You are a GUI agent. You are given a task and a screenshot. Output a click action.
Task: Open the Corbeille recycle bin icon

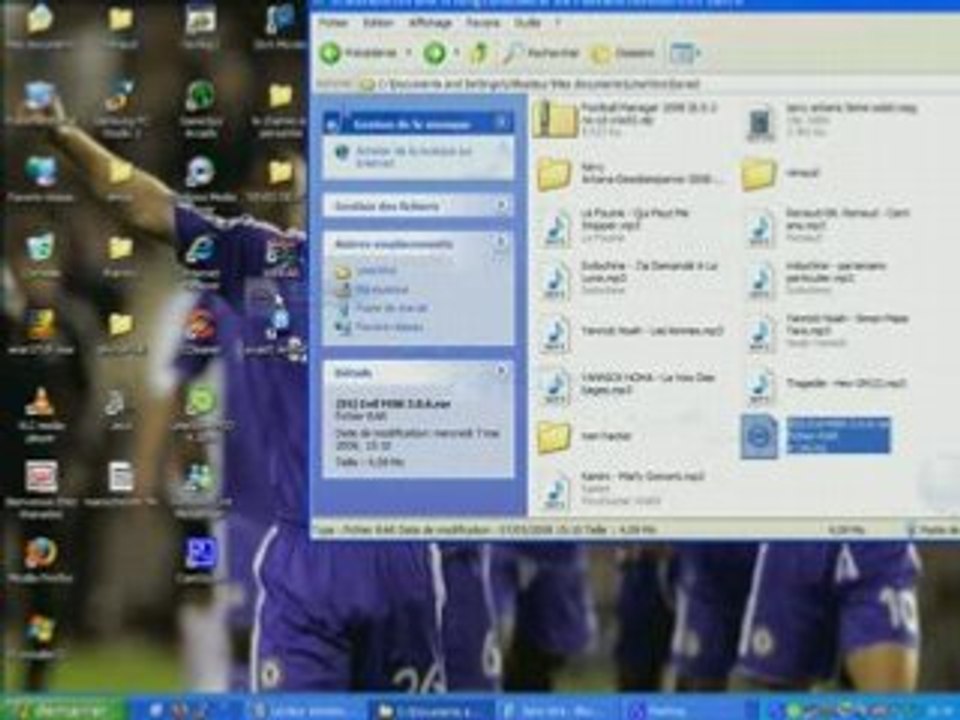click(40, 255)
